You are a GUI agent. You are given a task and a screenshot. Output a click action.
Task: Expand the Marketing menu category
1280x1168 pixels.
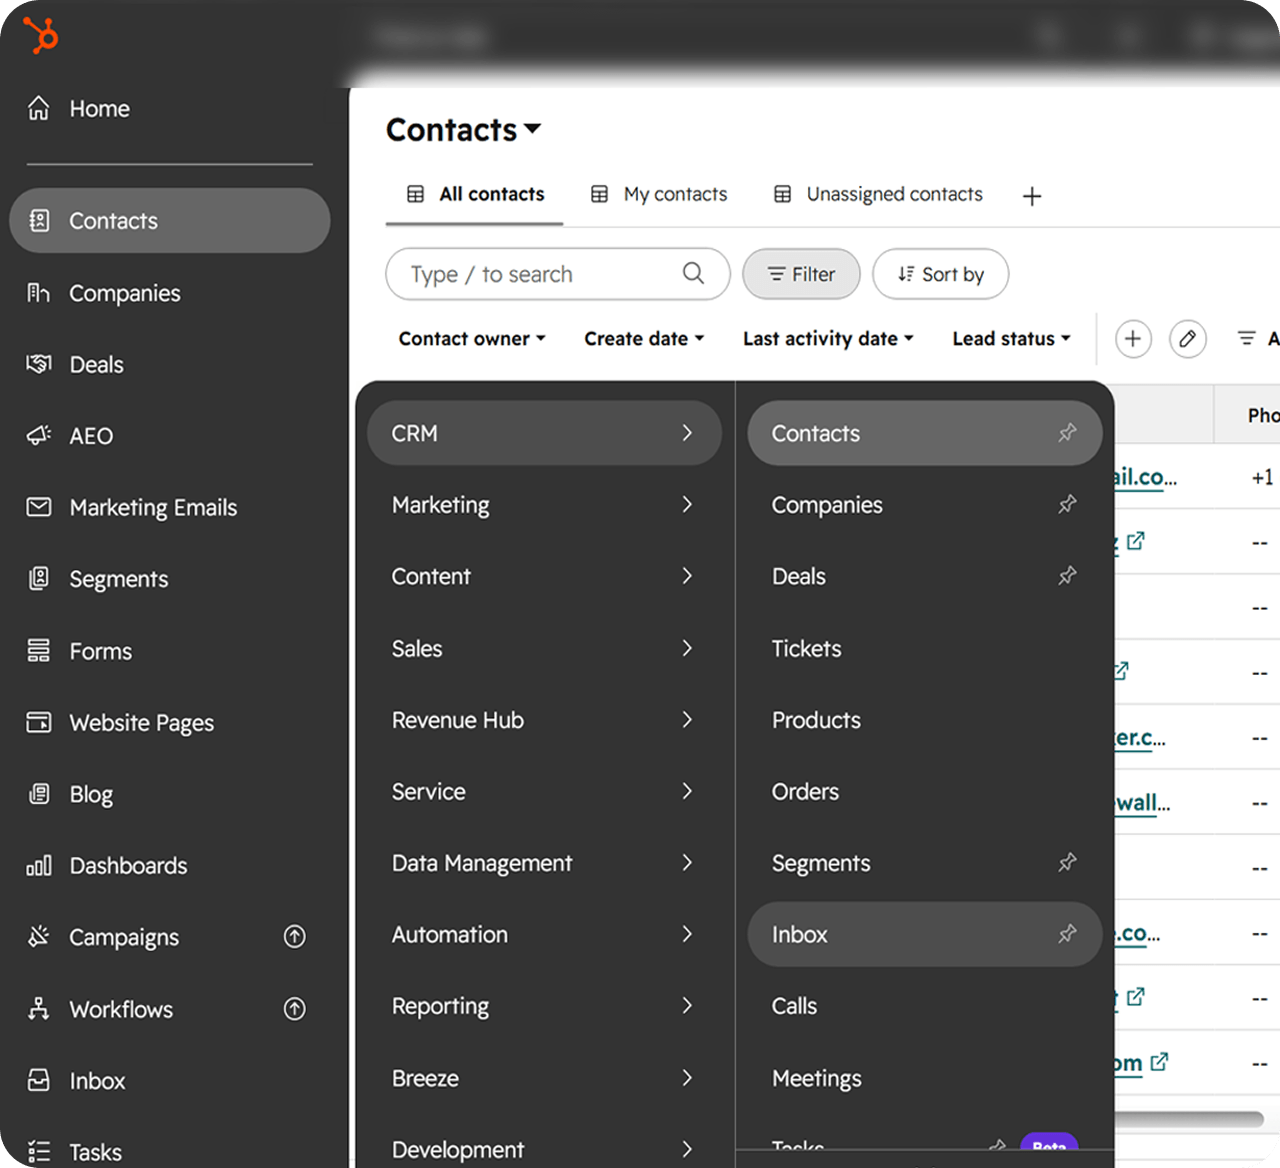point(544,505)
